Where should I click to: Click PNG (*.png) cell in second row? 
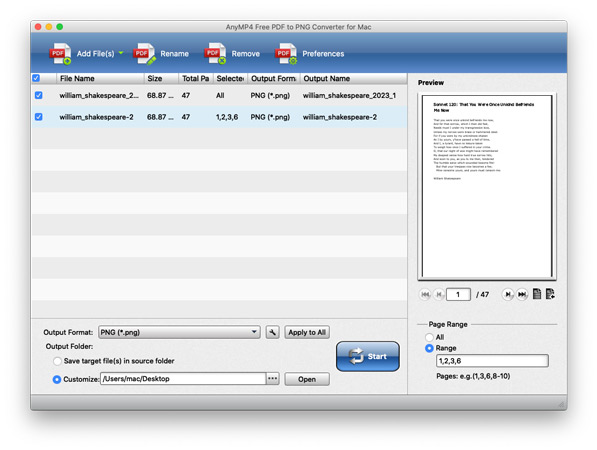pyautogui.click(x=270, y=117)
